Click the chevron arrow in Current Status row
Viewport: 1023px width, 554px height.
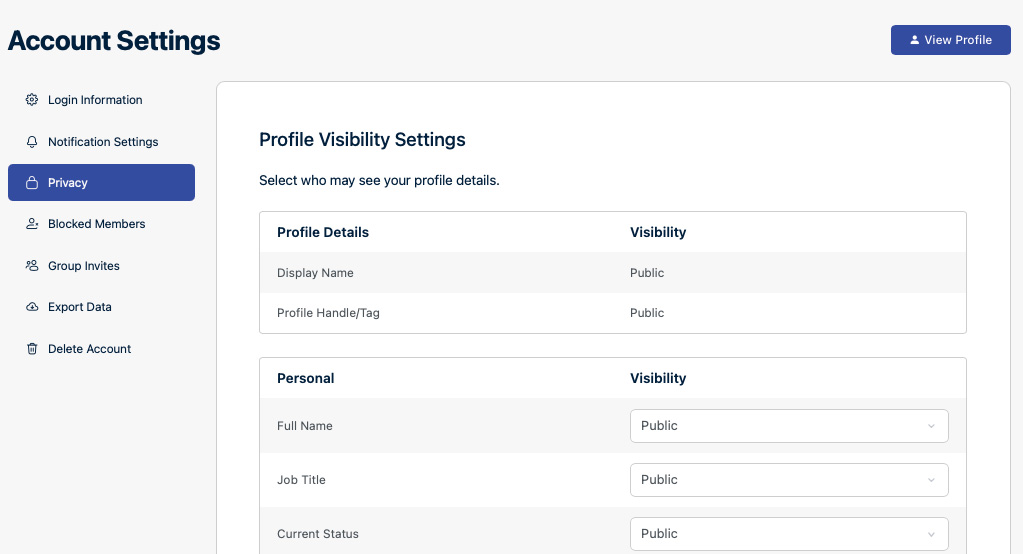pyautogui.click(x=931, y=534)
